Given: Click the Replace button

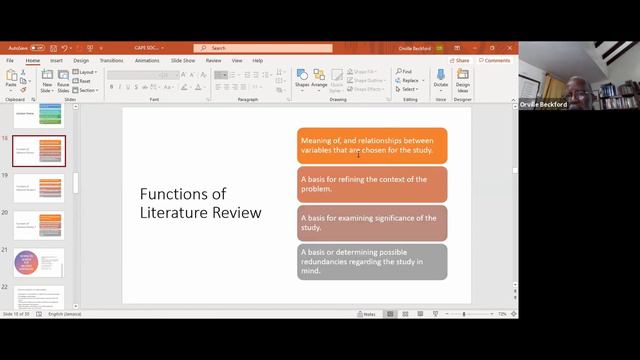Looking at the screenshot, I should pos(409,80).
